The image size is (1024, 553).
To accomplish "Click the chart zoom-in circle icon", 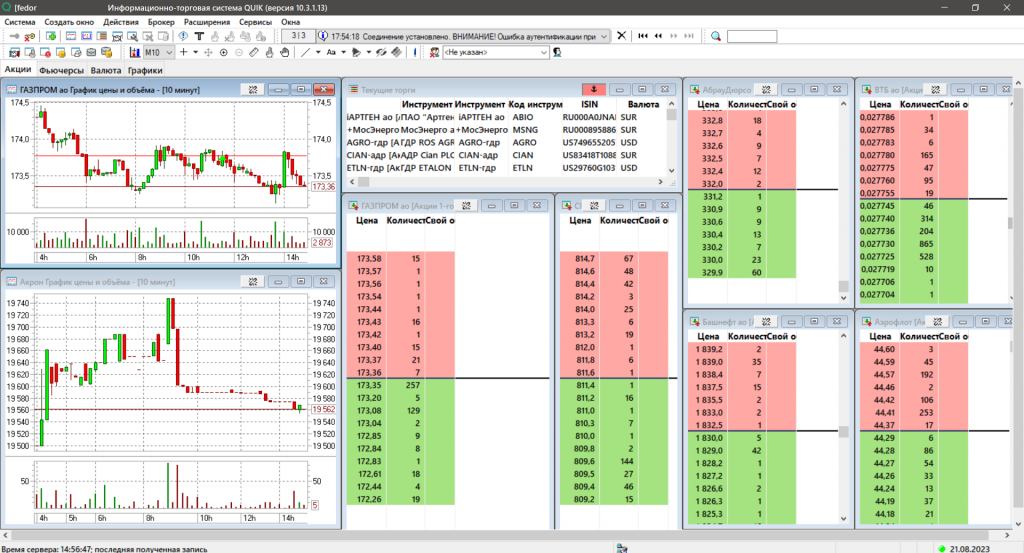I will tap(223, 52).
